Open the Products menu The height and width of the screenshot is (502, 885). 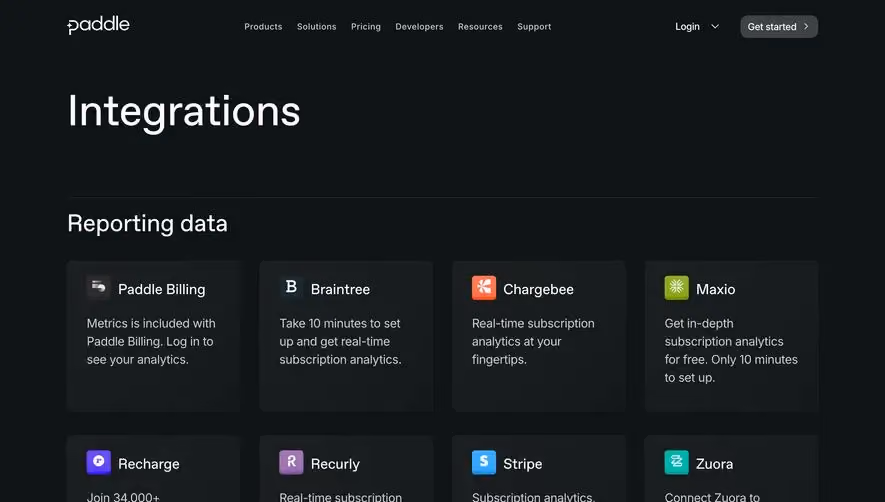pyautogui.click(x=263, y=27)
